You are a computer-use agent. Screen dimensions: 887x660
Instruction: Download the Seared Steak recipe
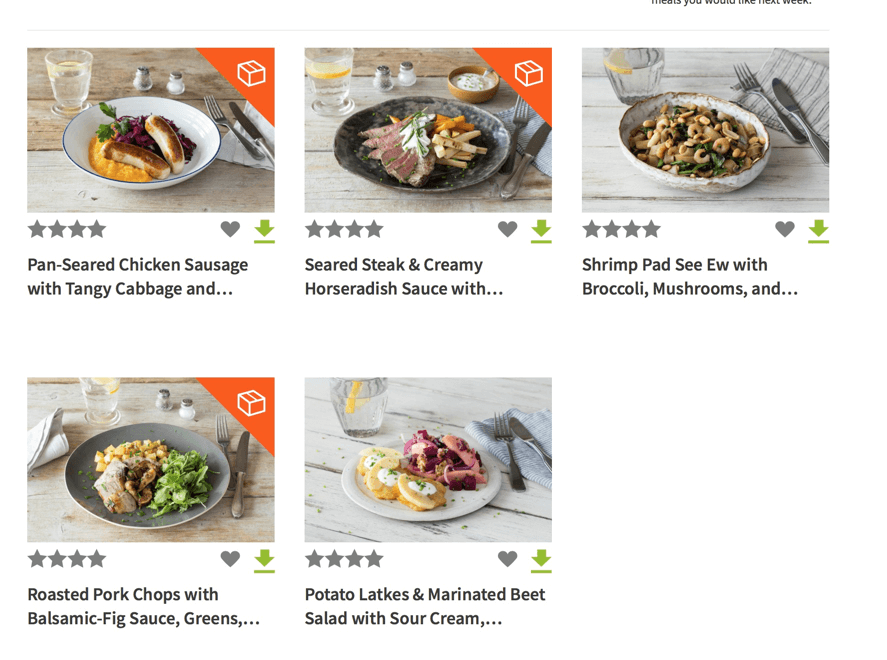[541, 230]
